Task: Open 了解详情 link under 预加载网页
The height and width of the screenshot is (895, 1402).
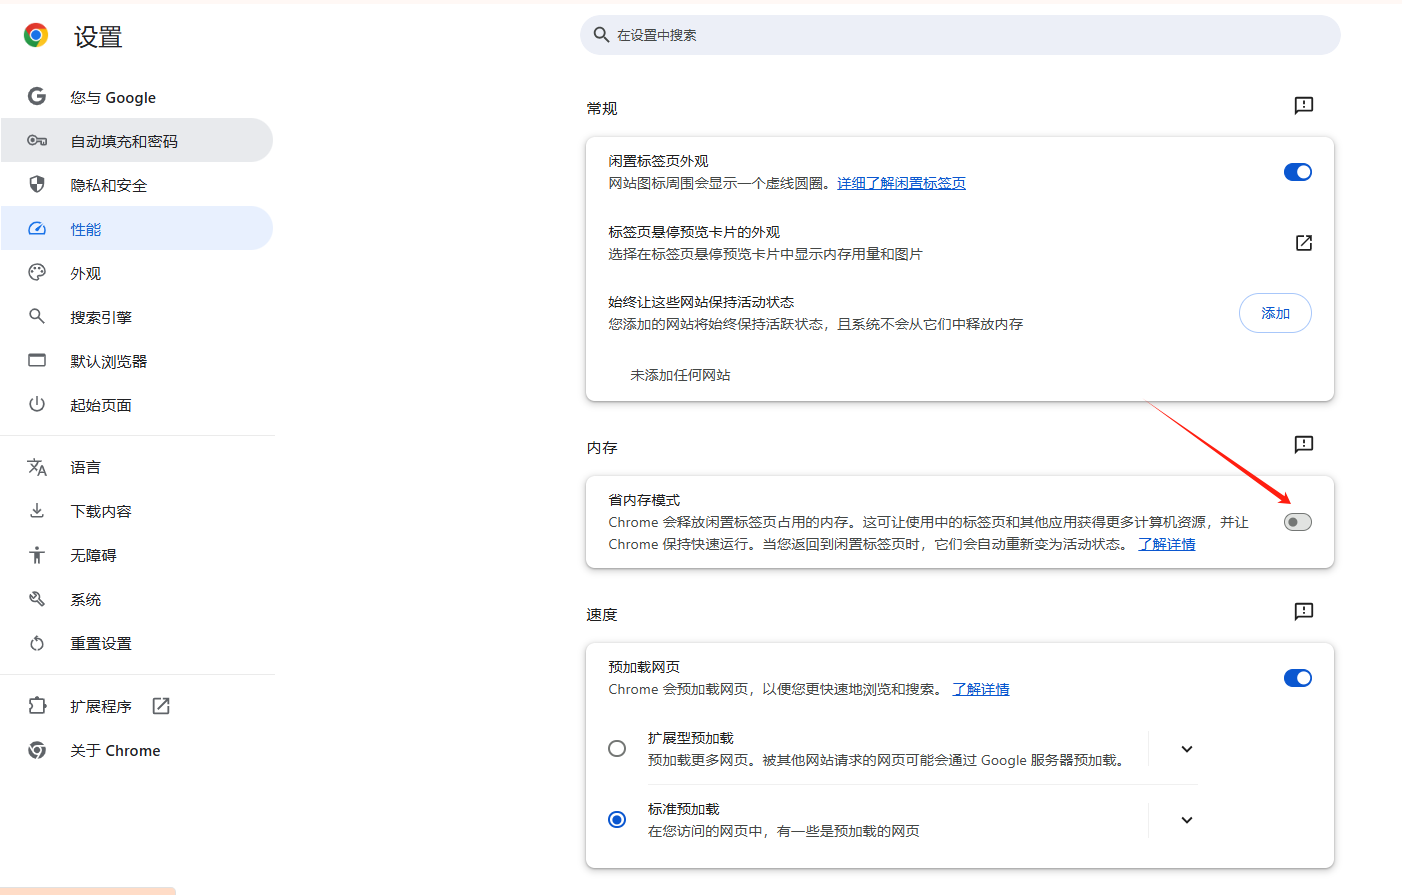Action: coord(980,689)
